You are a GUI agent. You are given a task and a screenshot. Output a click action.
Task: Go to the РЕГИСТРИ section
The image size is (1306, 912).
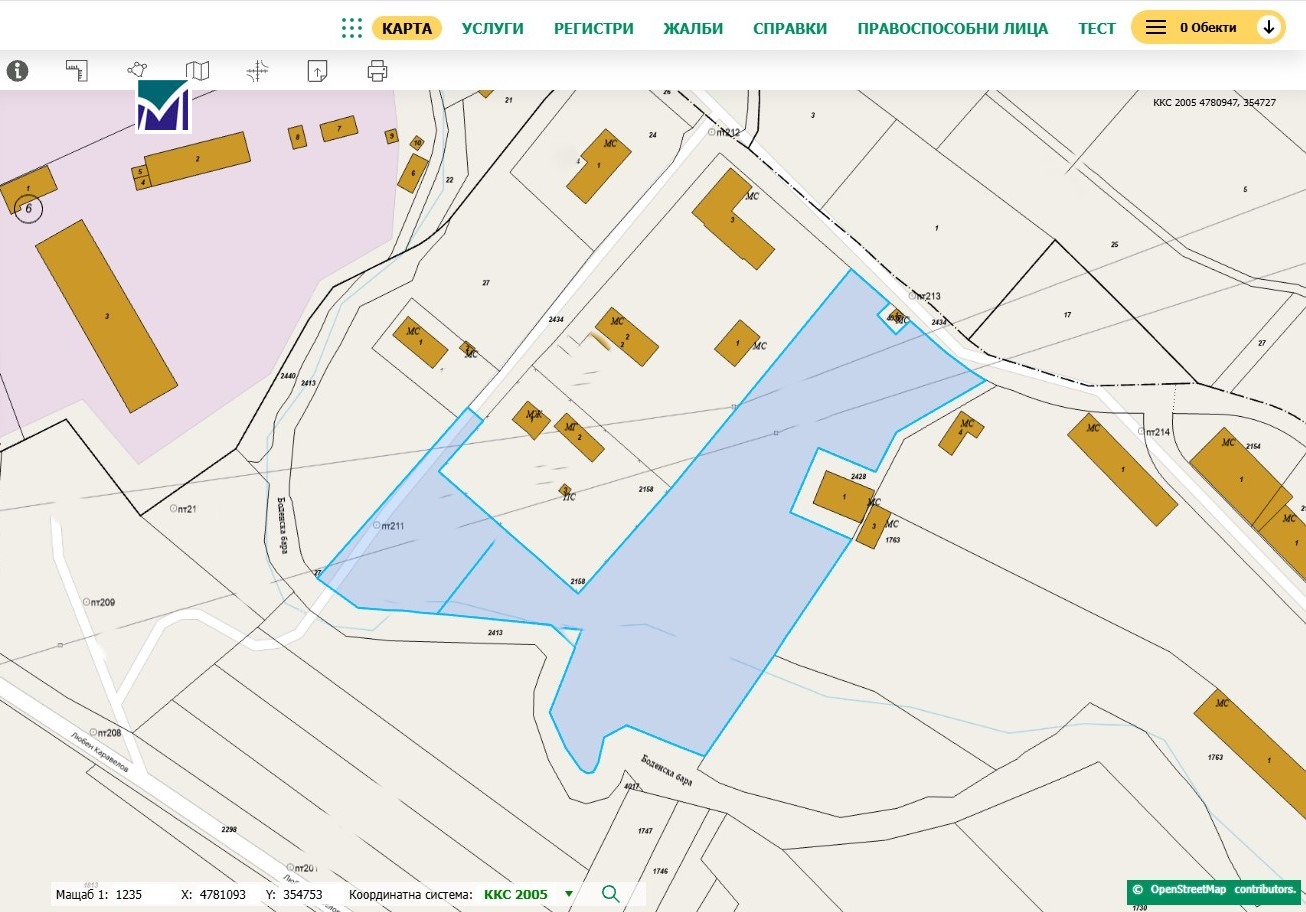click(594, 28)
